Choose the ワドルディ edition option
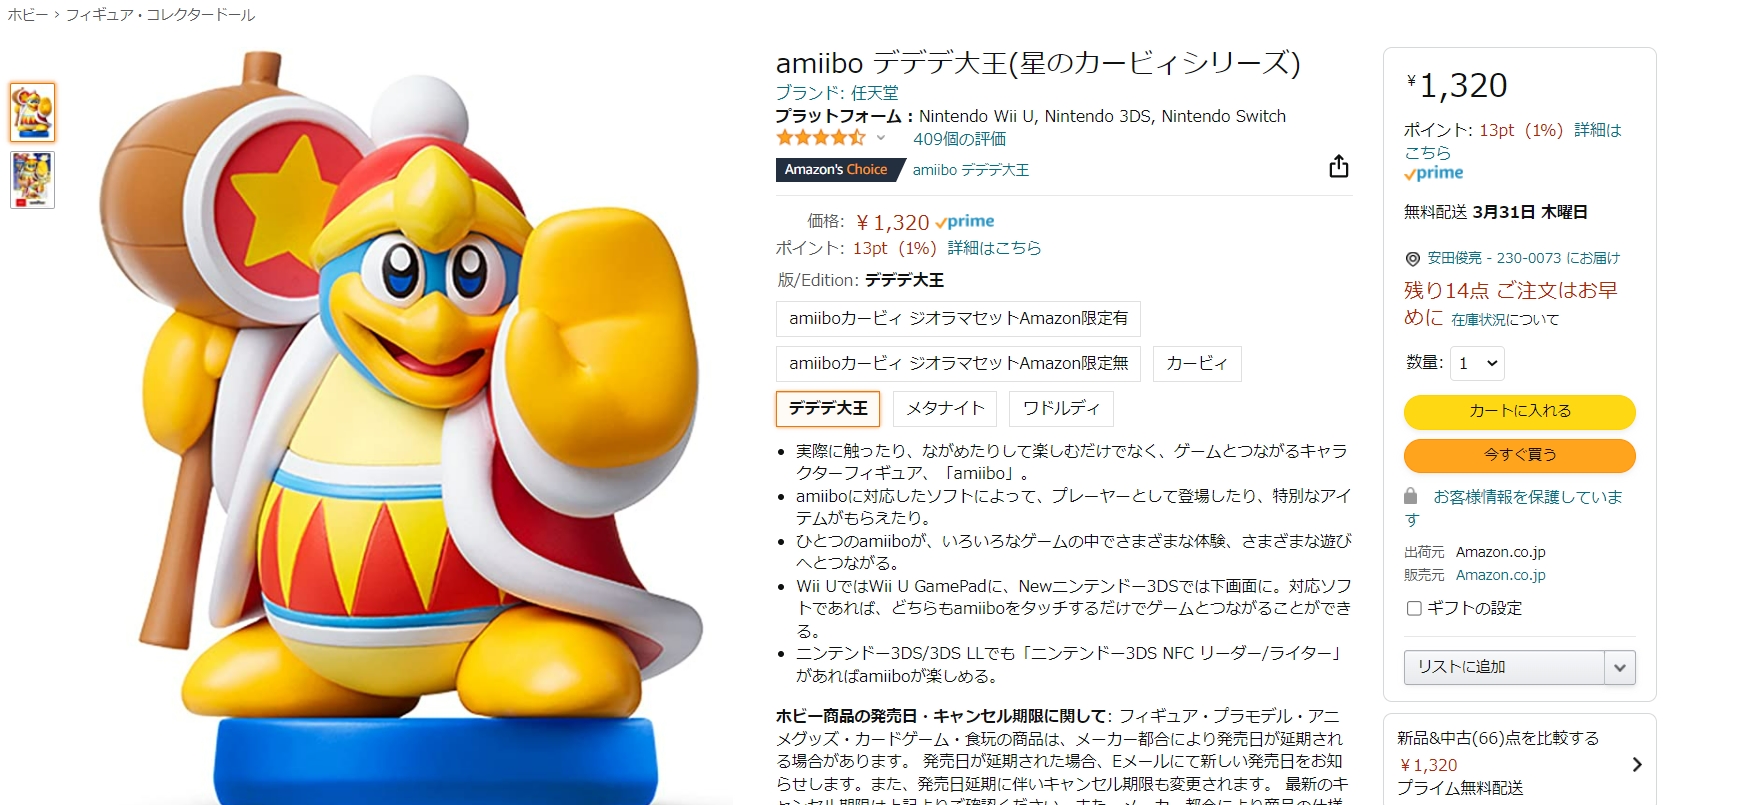 (x=1061, y=408)
